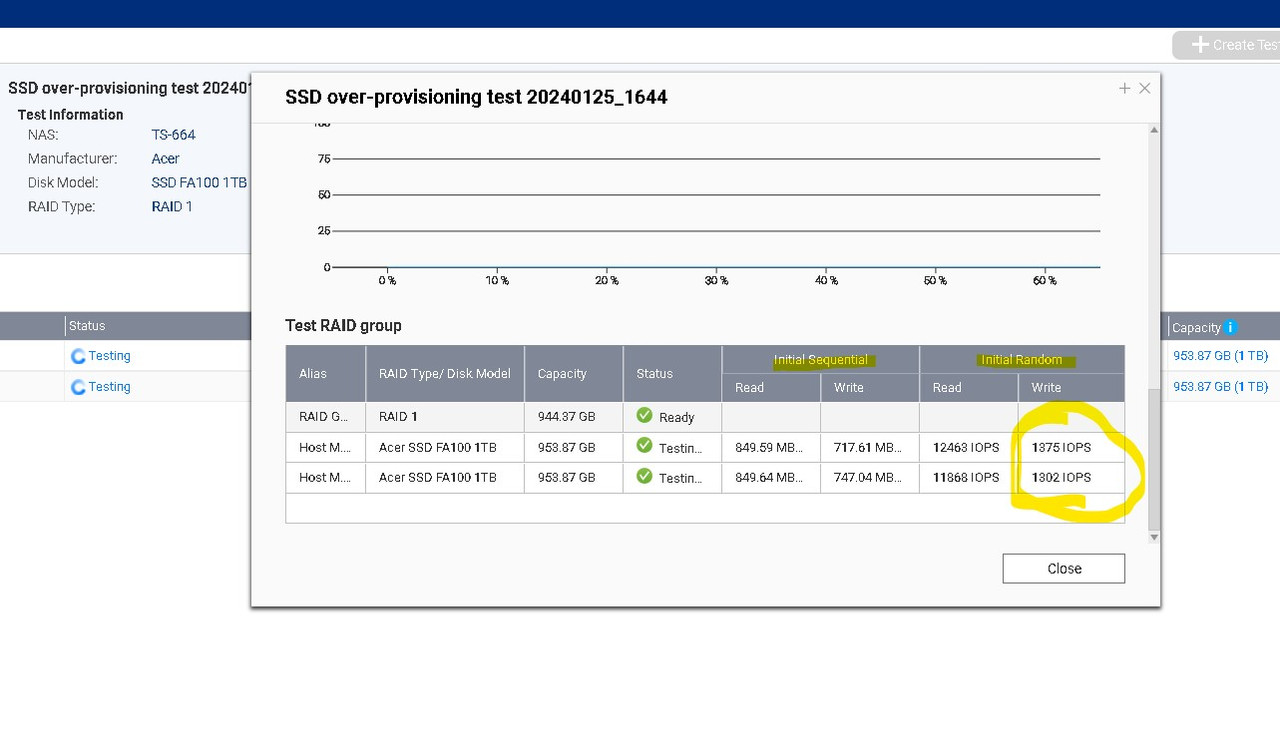The image size is (1280, 738).
Task: Click the first Testing status link
Action: click(109, 355)
